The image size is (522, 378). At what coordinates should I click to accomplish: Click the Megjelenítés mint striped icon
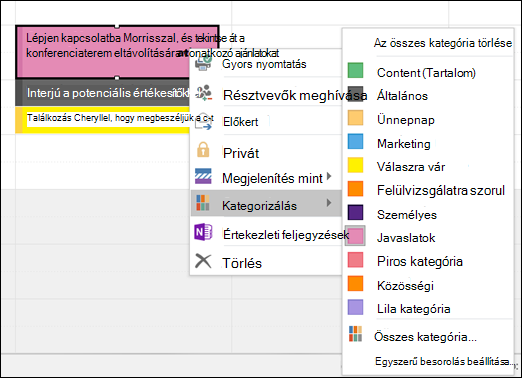(x=203, y=176)
